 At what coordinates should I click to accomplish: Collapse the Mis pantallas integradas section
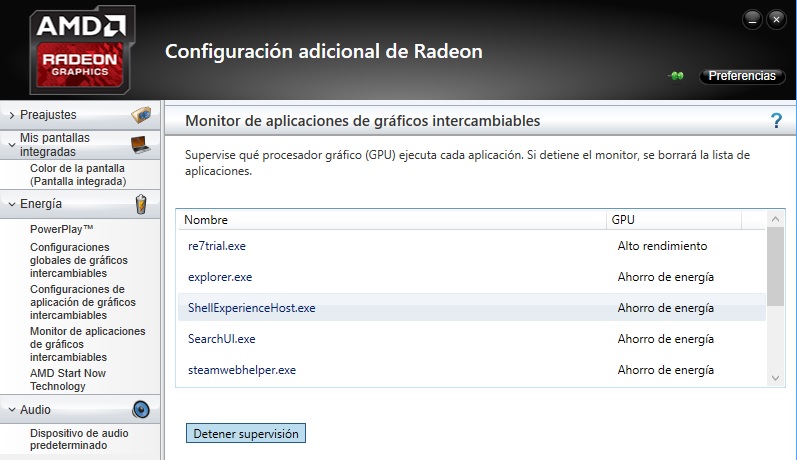click(12, 145)
